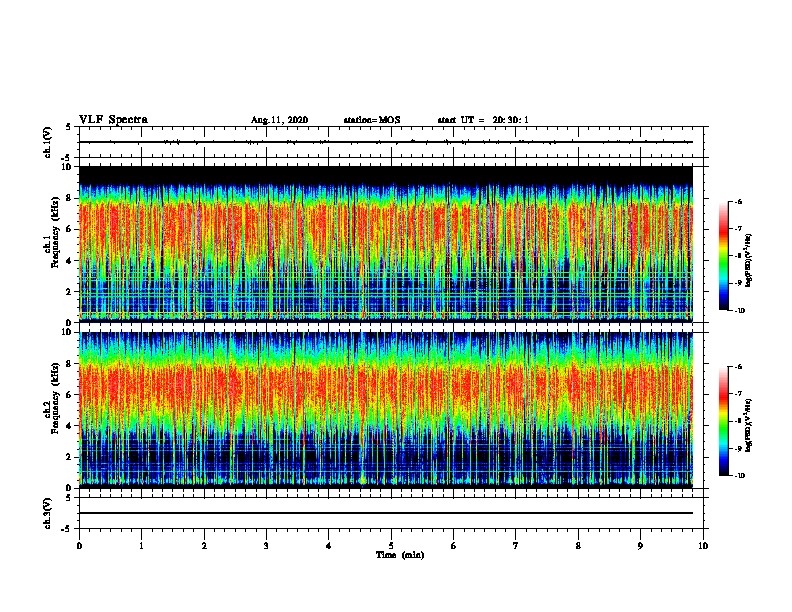
Task: Click the "-9" tick on ch.2 color bar
Action: [737, 448]
